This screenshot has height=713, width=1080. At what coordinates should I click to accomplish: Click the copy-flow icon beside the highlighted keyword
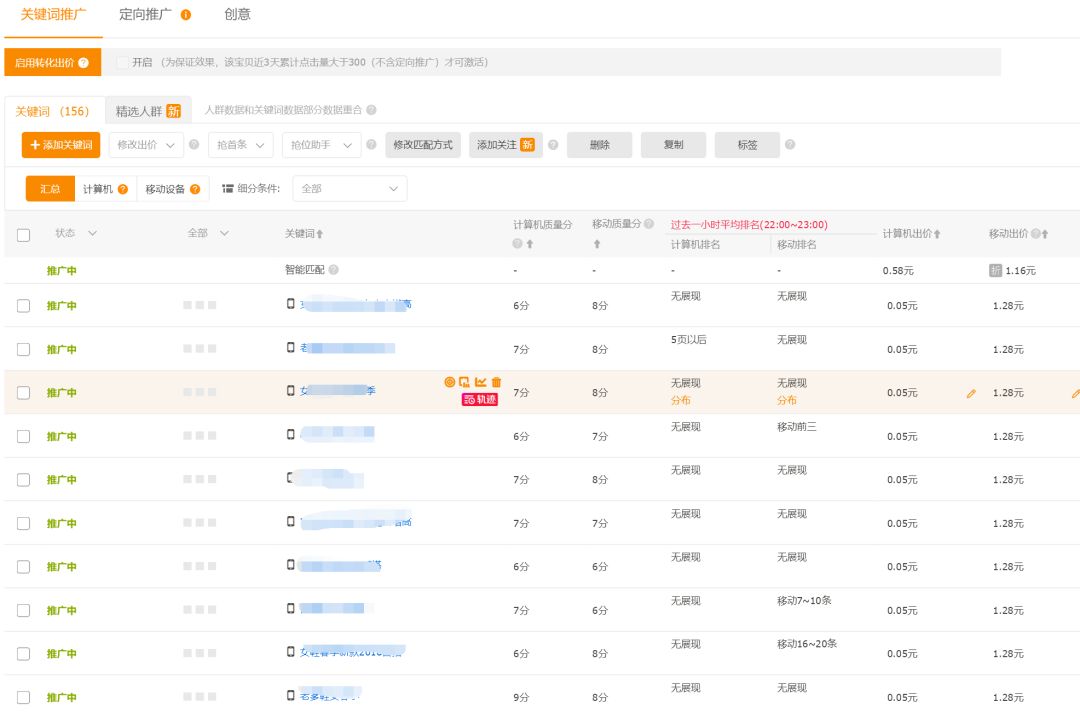(x=465, y=381)
